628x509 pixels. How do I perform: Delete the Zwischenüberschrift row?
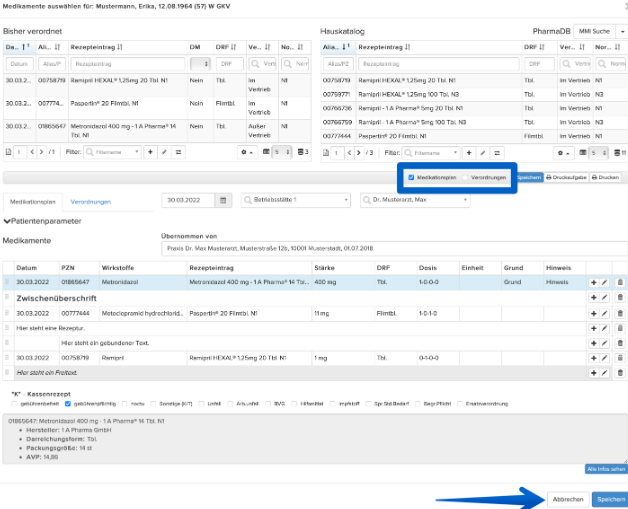coord(620,298)
